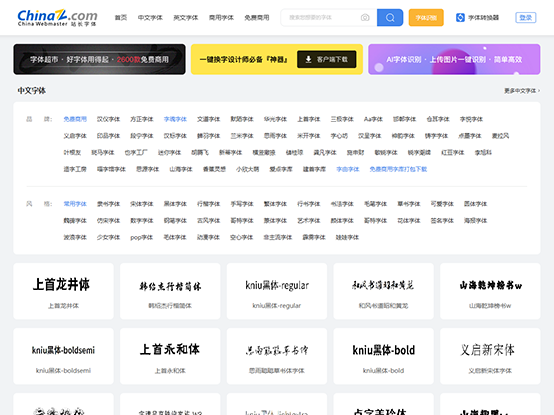This screenshot has height=415, width=554.
Task: Select the Aa字体 brand filter
Action: (373, 119)
